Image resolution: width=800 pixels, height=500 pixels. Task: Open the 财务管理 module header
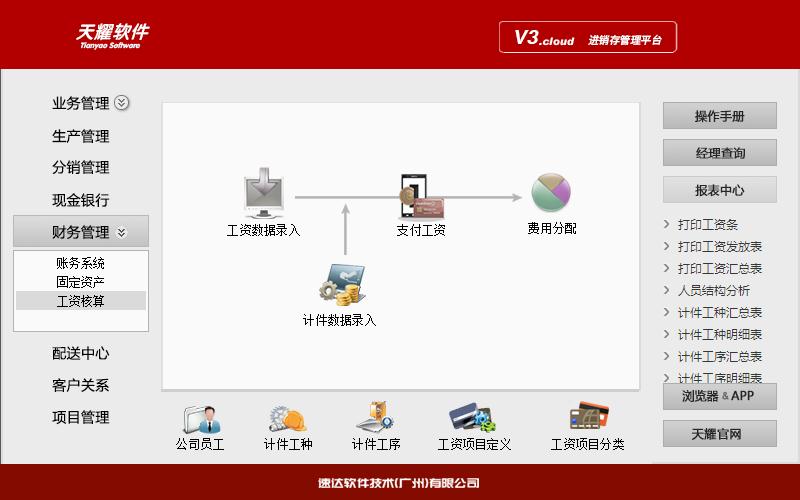click(81, 231)
